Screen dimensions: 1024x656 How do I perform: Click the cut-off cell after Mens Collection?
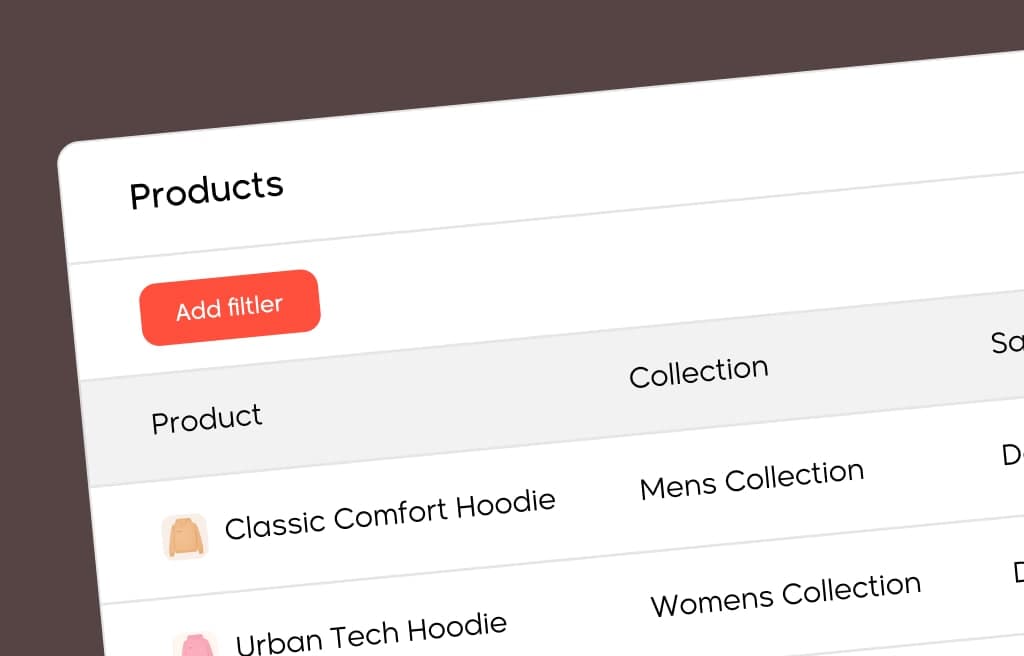[1012, 453]
